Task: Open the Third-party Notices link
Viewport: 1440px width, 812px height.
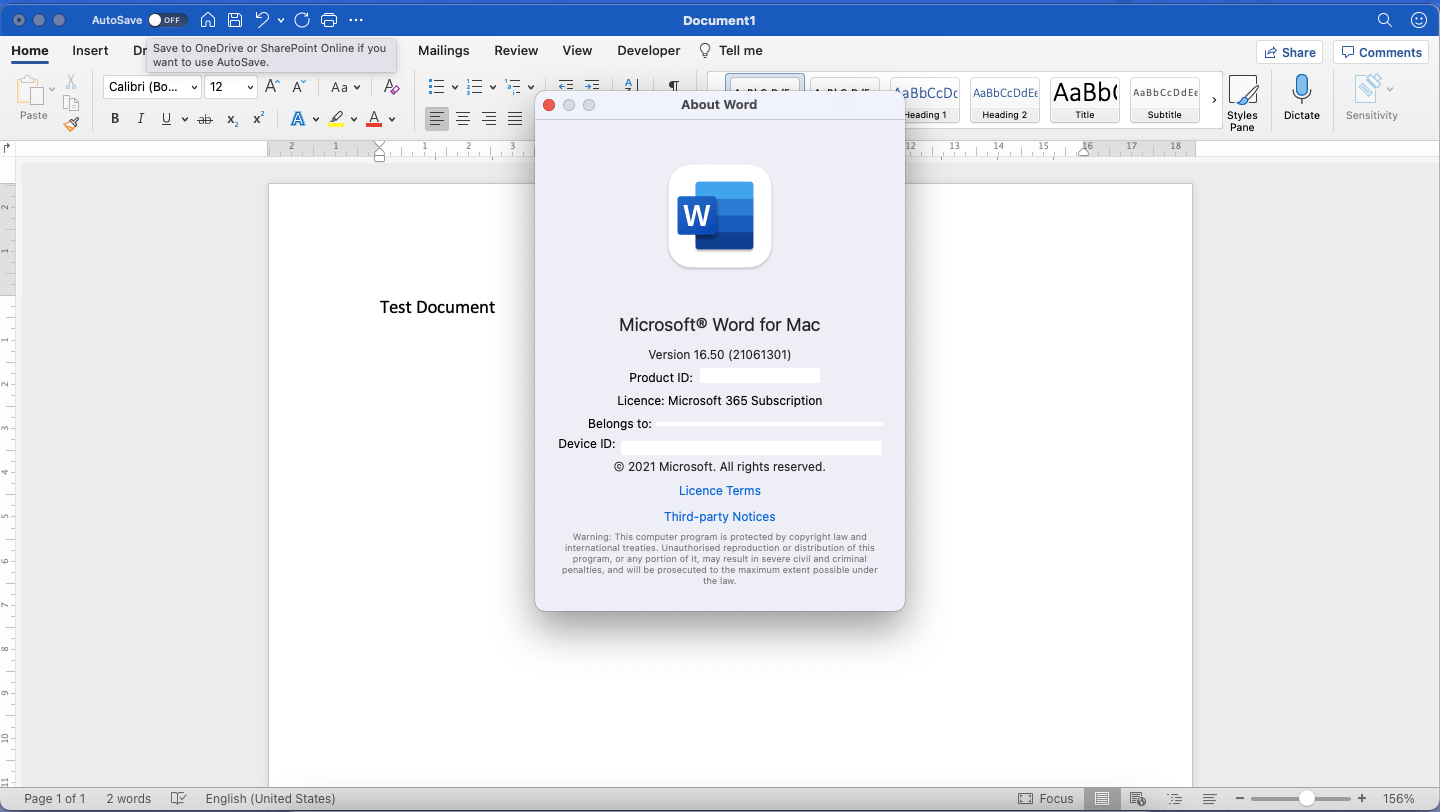Action: 720,517
